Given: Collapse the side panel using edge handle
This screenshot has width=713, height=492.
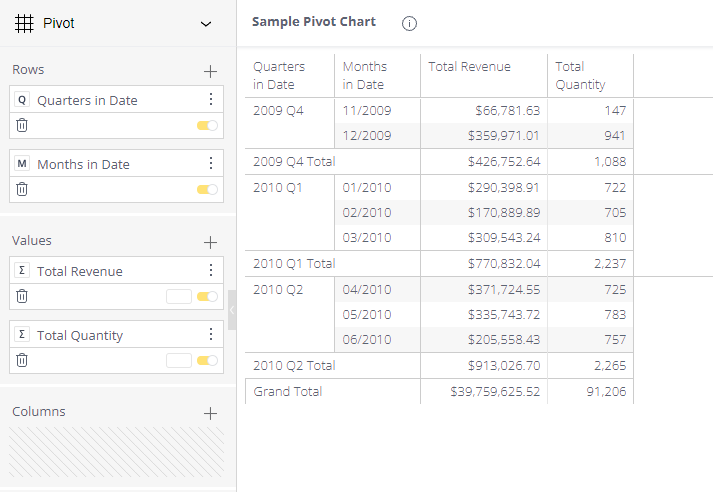Looking at the screenshot, I should click(x=232, y=310).
